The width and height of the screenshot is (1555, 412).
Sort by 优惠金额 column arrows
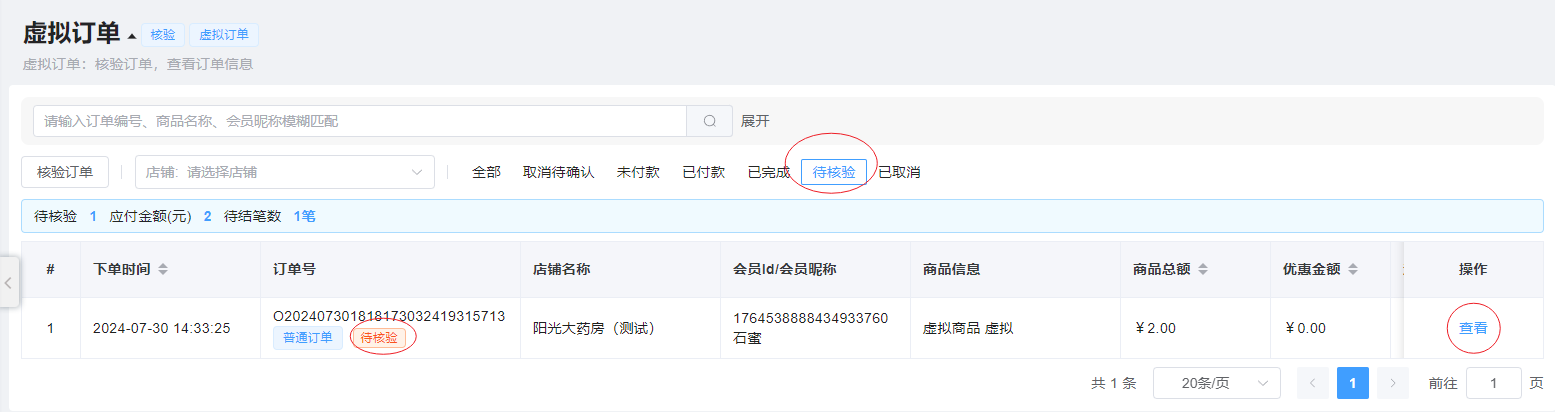[x=1354, y=270]
